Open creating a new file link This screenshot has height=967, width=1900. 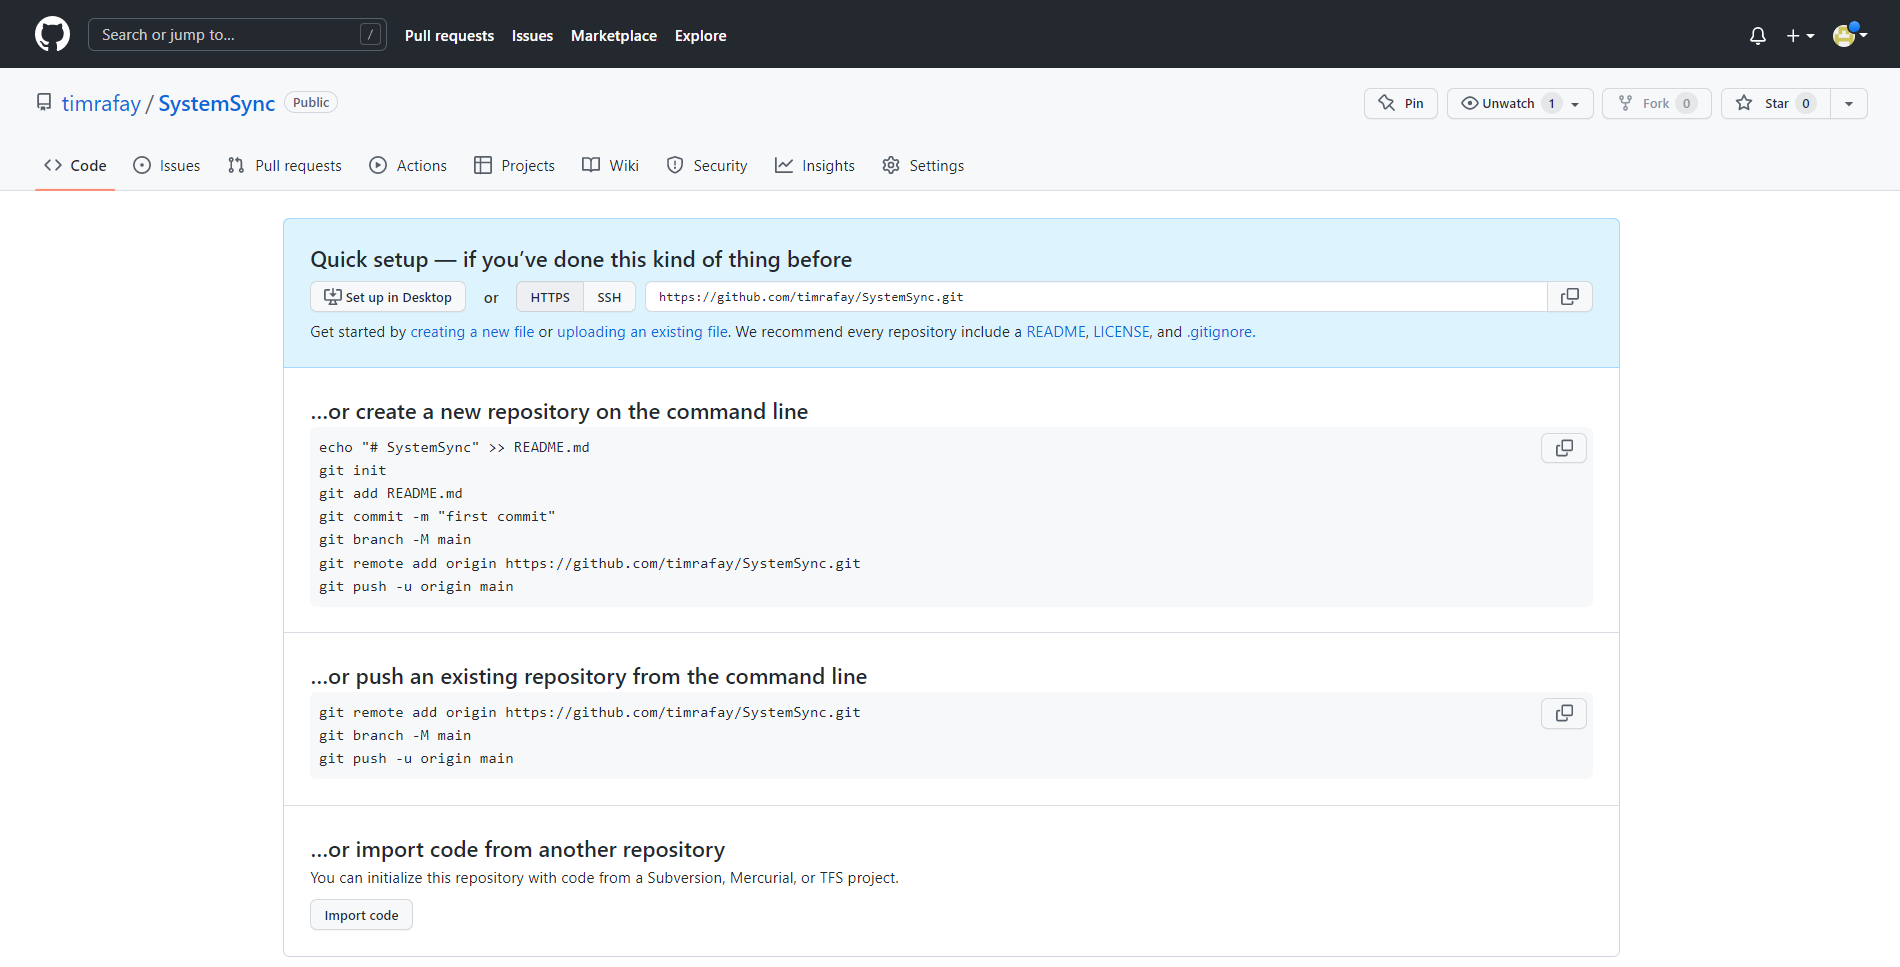(472, 332)
